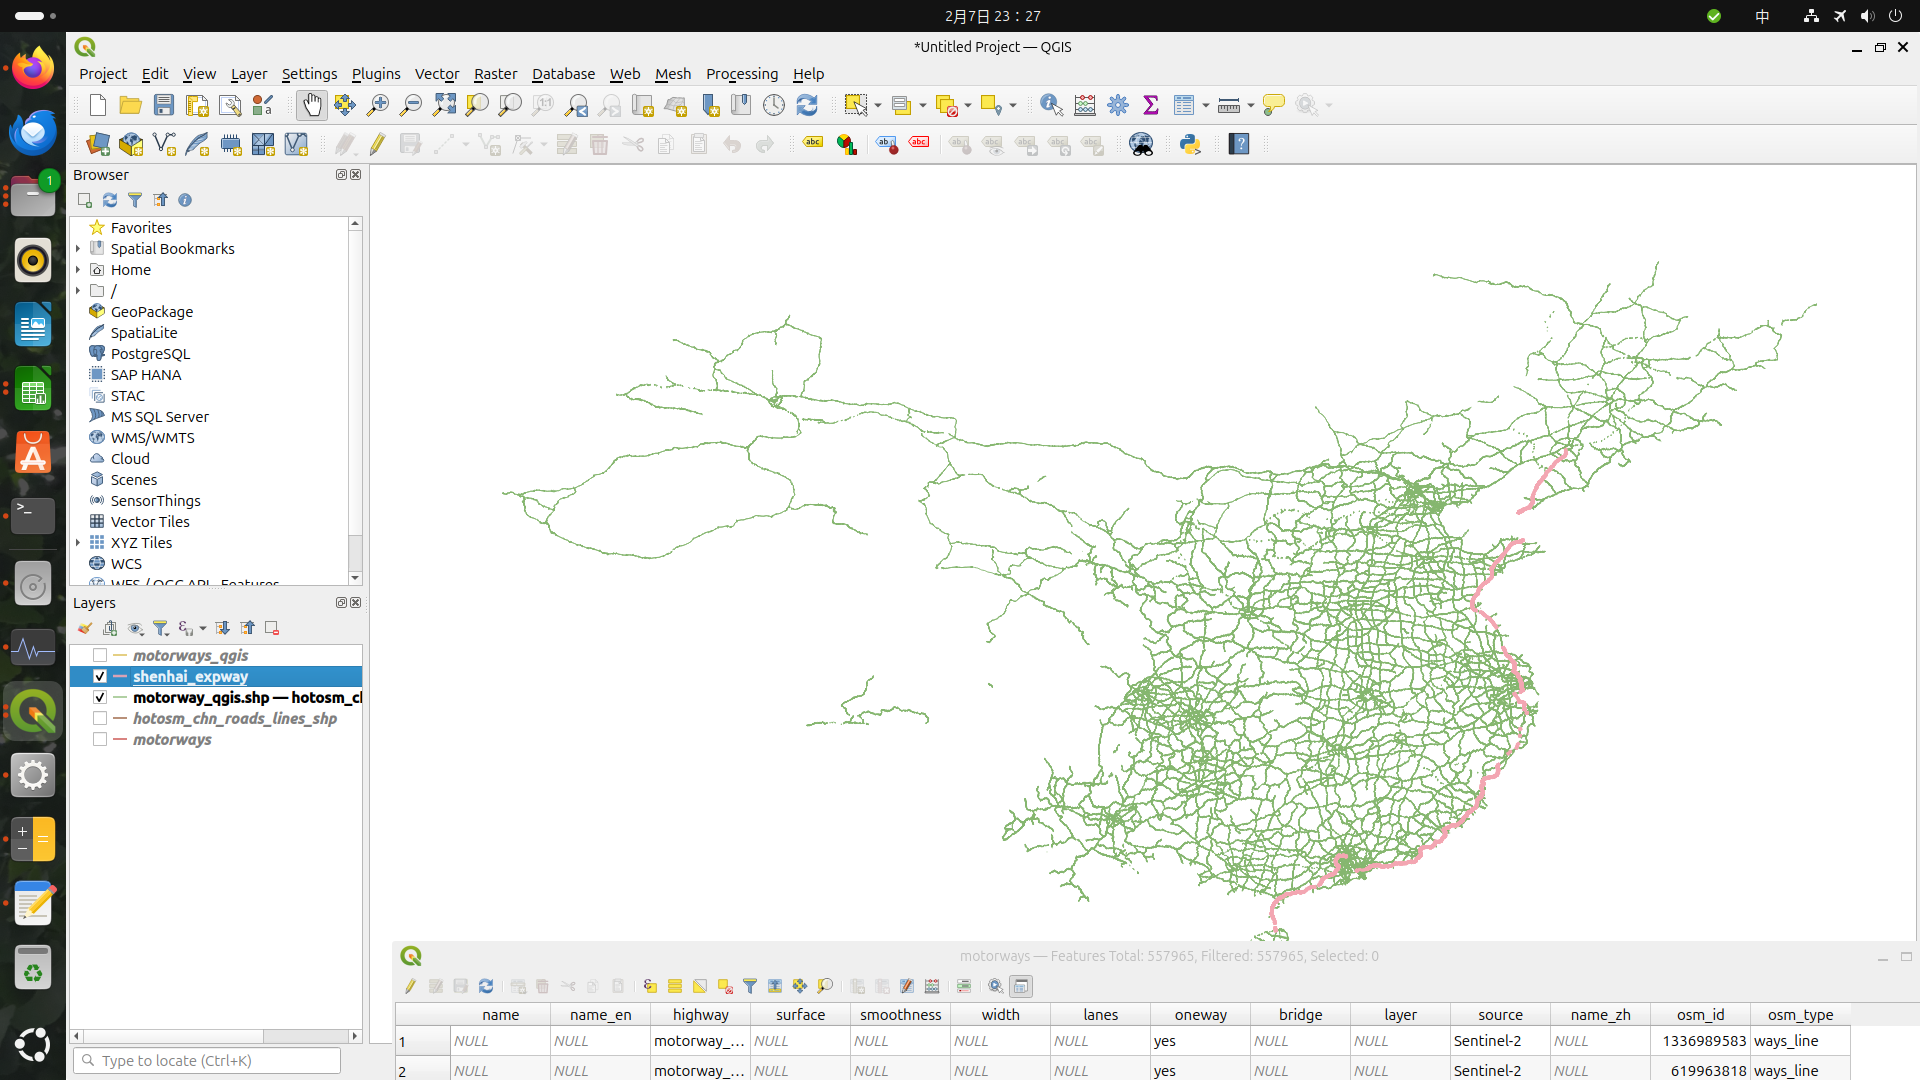Open the Select Features tool dropdown arrow

tap(878, 106)
